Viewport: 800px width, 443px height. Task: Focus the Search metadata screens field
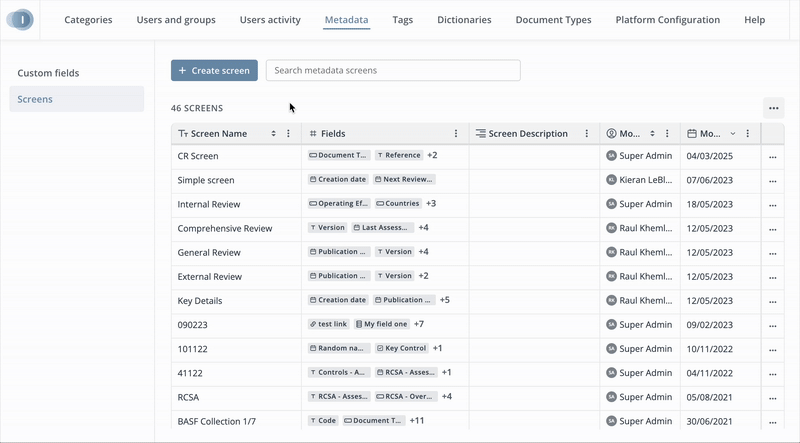(x=393, y=70)
